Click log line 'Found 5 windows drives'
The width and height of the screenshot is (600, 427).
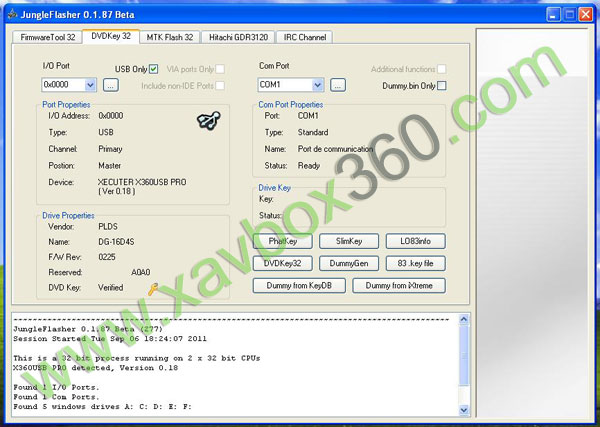tap(103, 407)
